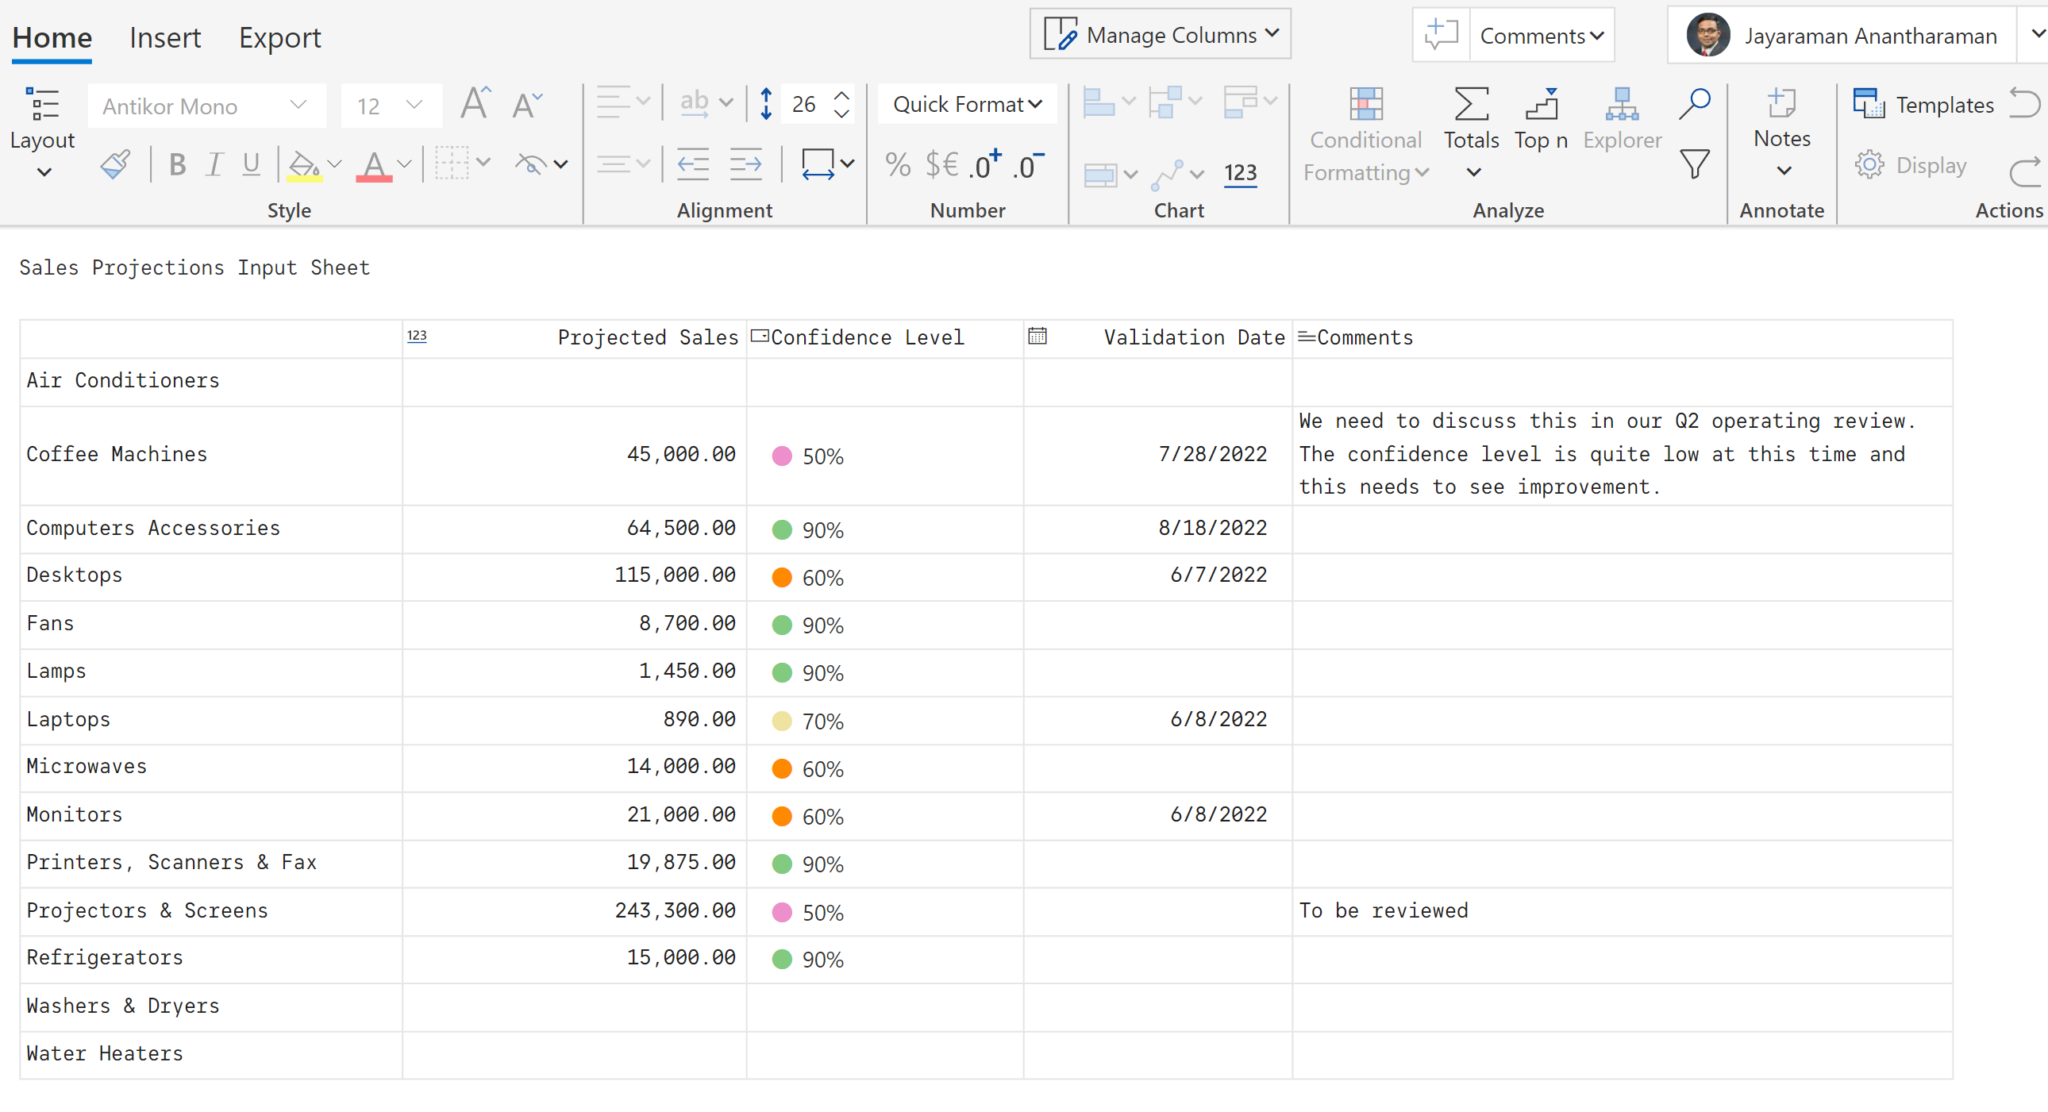This screenshot has height=1112, width=2048.
Task: Switch to the Insert tab
Action: (165, 37)
